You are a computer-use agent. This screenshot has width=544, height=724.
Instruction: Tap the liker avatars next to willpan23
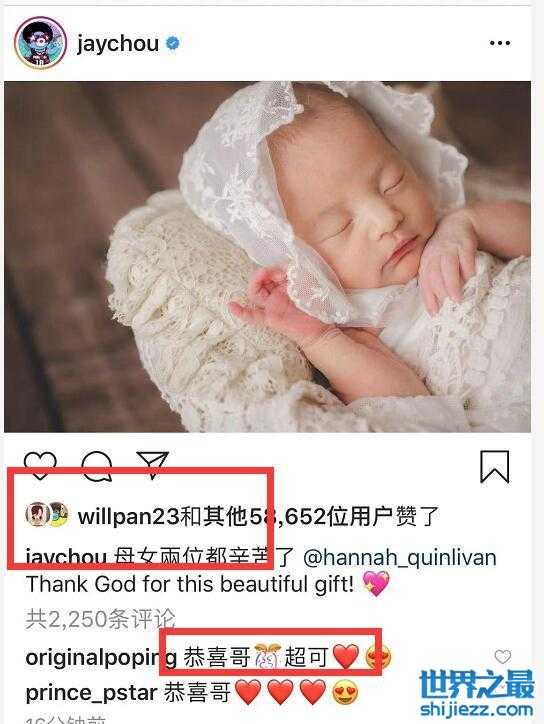pyautogui.click(x=47, y=514)
